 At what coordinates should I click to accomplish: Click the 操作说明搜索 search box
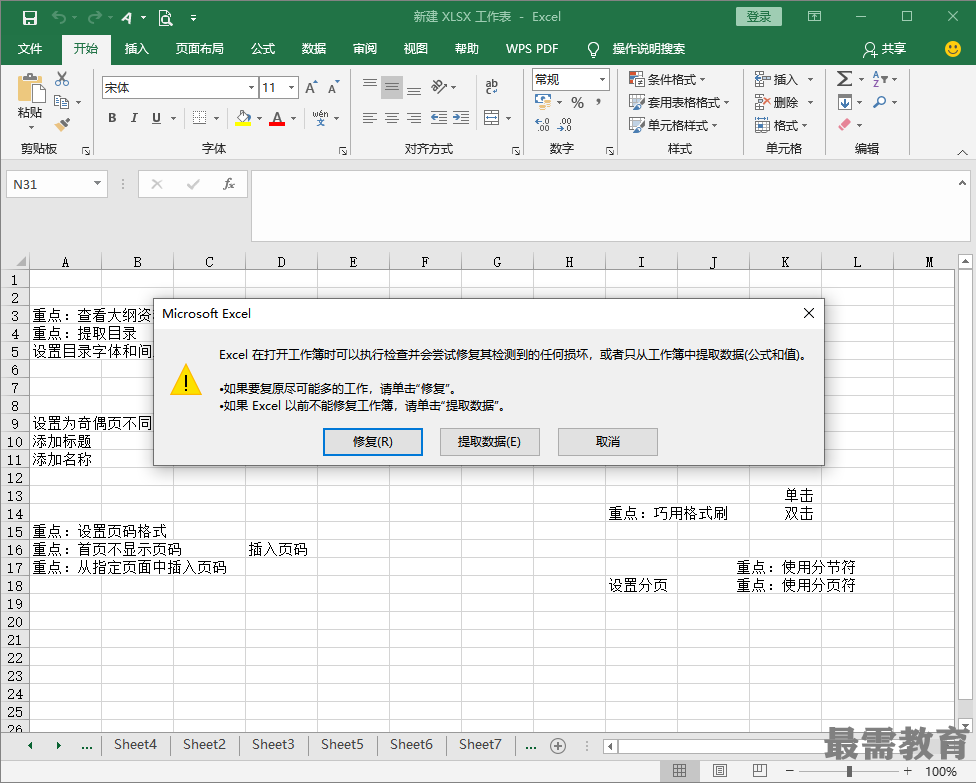pos(648,49)
